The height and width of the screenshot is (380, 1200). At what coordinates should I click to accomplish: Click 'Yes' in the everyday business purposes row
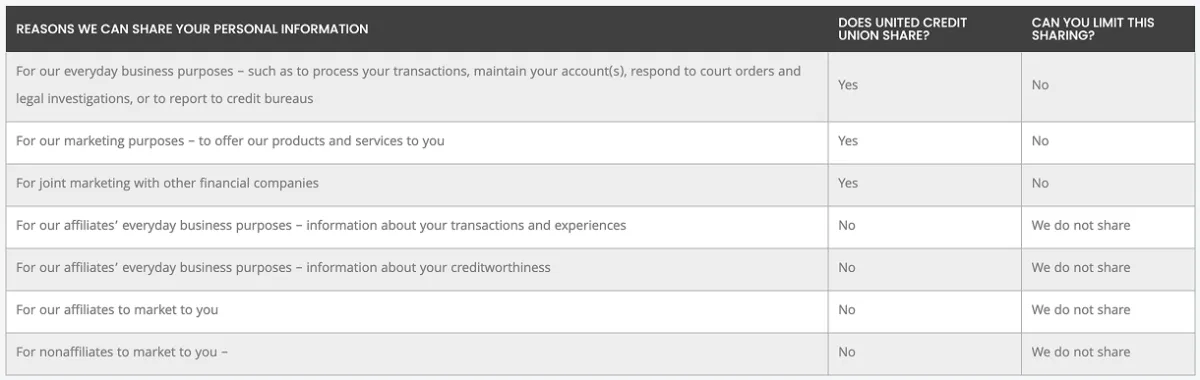click(x=848, y=85)
